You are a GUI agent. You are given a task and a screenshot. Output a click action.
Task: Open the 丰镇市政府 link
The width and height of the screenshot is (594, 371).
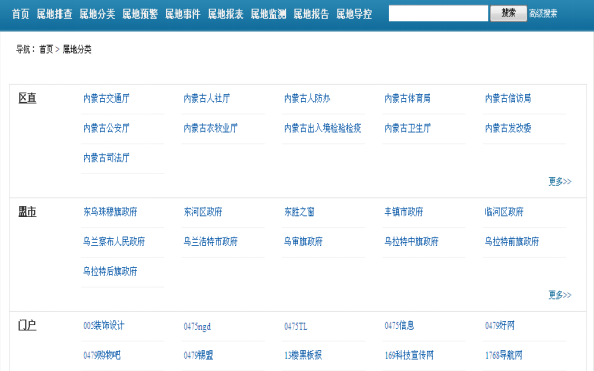pos(404,211)
